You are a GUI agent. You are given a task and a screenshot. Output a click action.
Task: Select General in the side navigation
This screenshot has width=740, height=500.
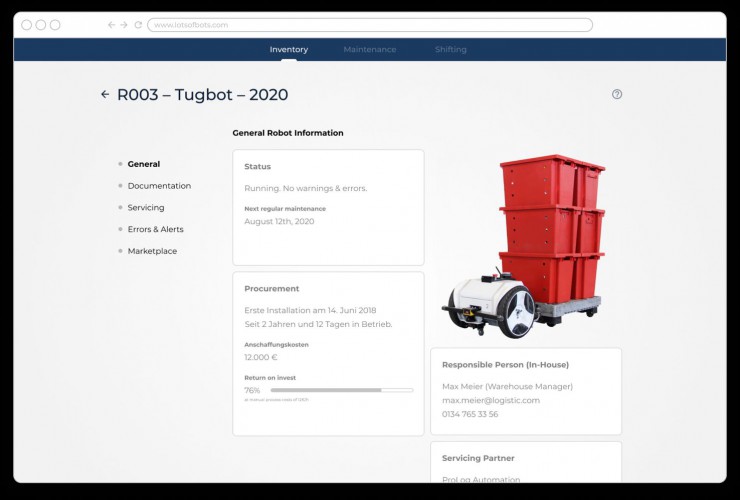(143, 164)
